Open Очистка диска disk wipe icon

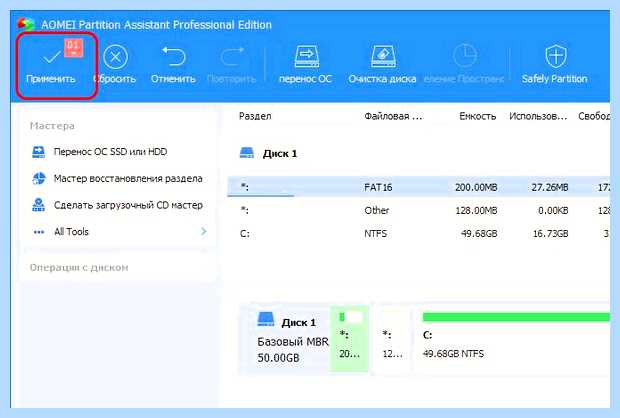click(382, 56)
